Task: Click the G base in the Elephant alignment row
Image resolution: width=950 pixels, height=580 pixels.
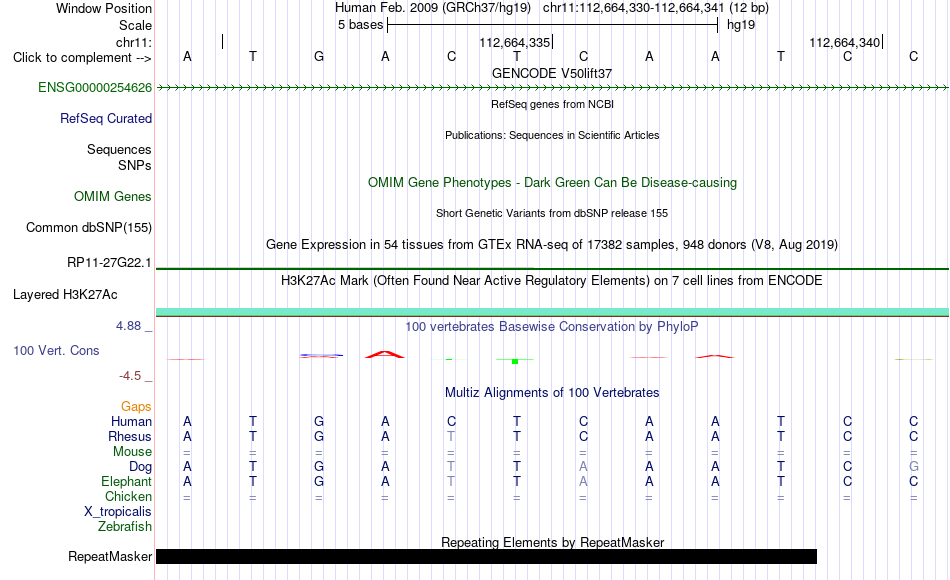Action: [319, 481]
